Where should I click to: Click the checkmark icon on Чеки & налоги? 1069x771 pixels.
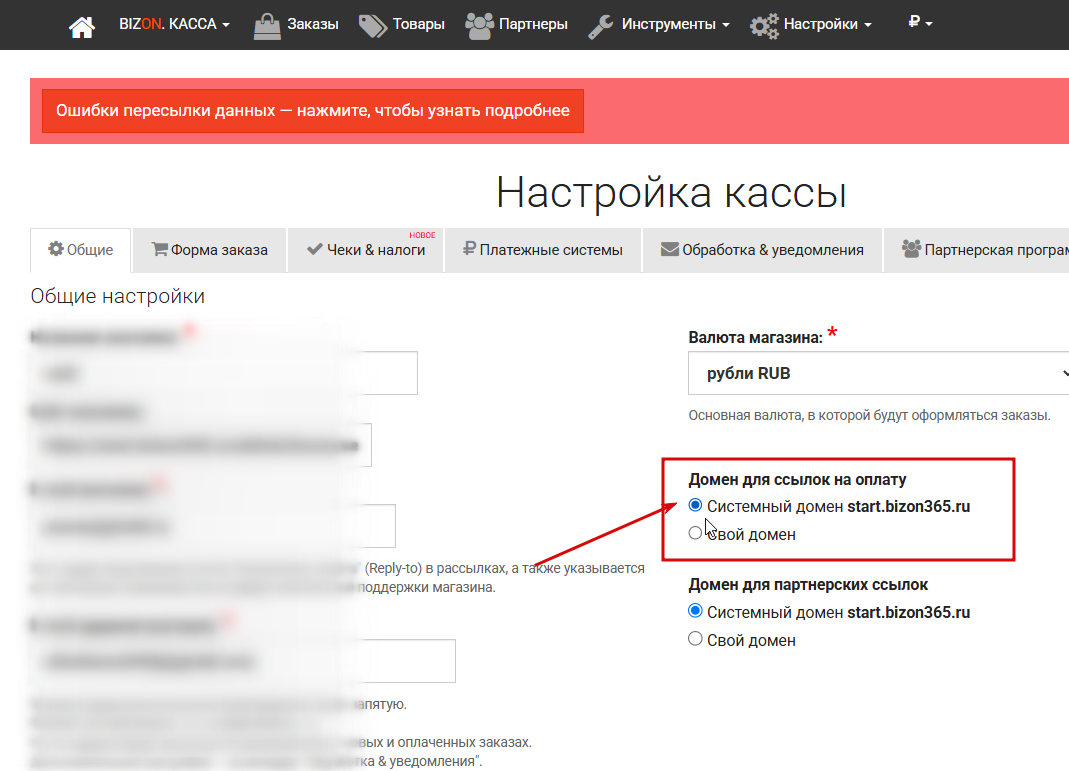click(314, 250)
